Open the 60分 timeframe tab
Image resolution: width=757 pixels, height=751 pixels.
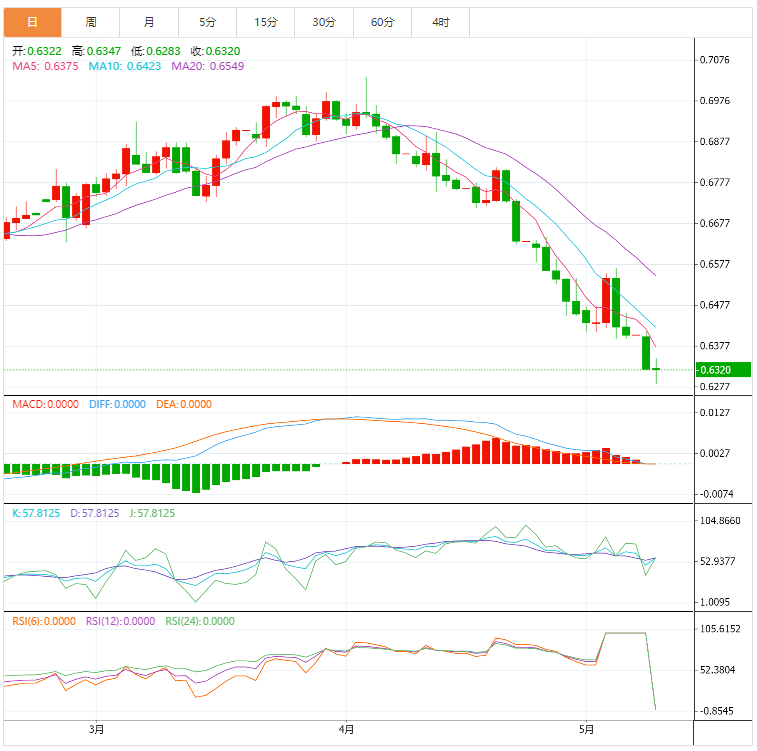pyautogui.click(x=382, y=22)
